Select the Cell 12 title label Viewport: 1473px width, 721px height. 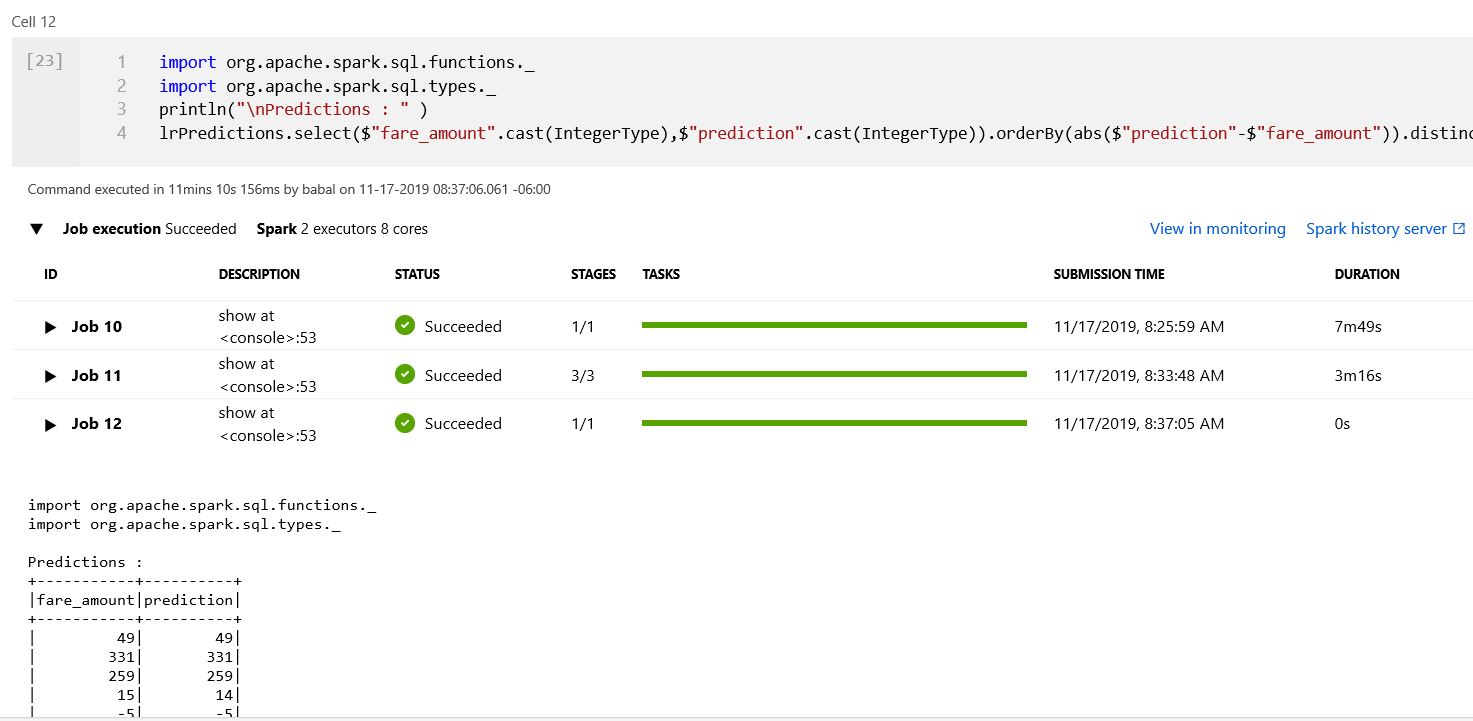(33, 21)
